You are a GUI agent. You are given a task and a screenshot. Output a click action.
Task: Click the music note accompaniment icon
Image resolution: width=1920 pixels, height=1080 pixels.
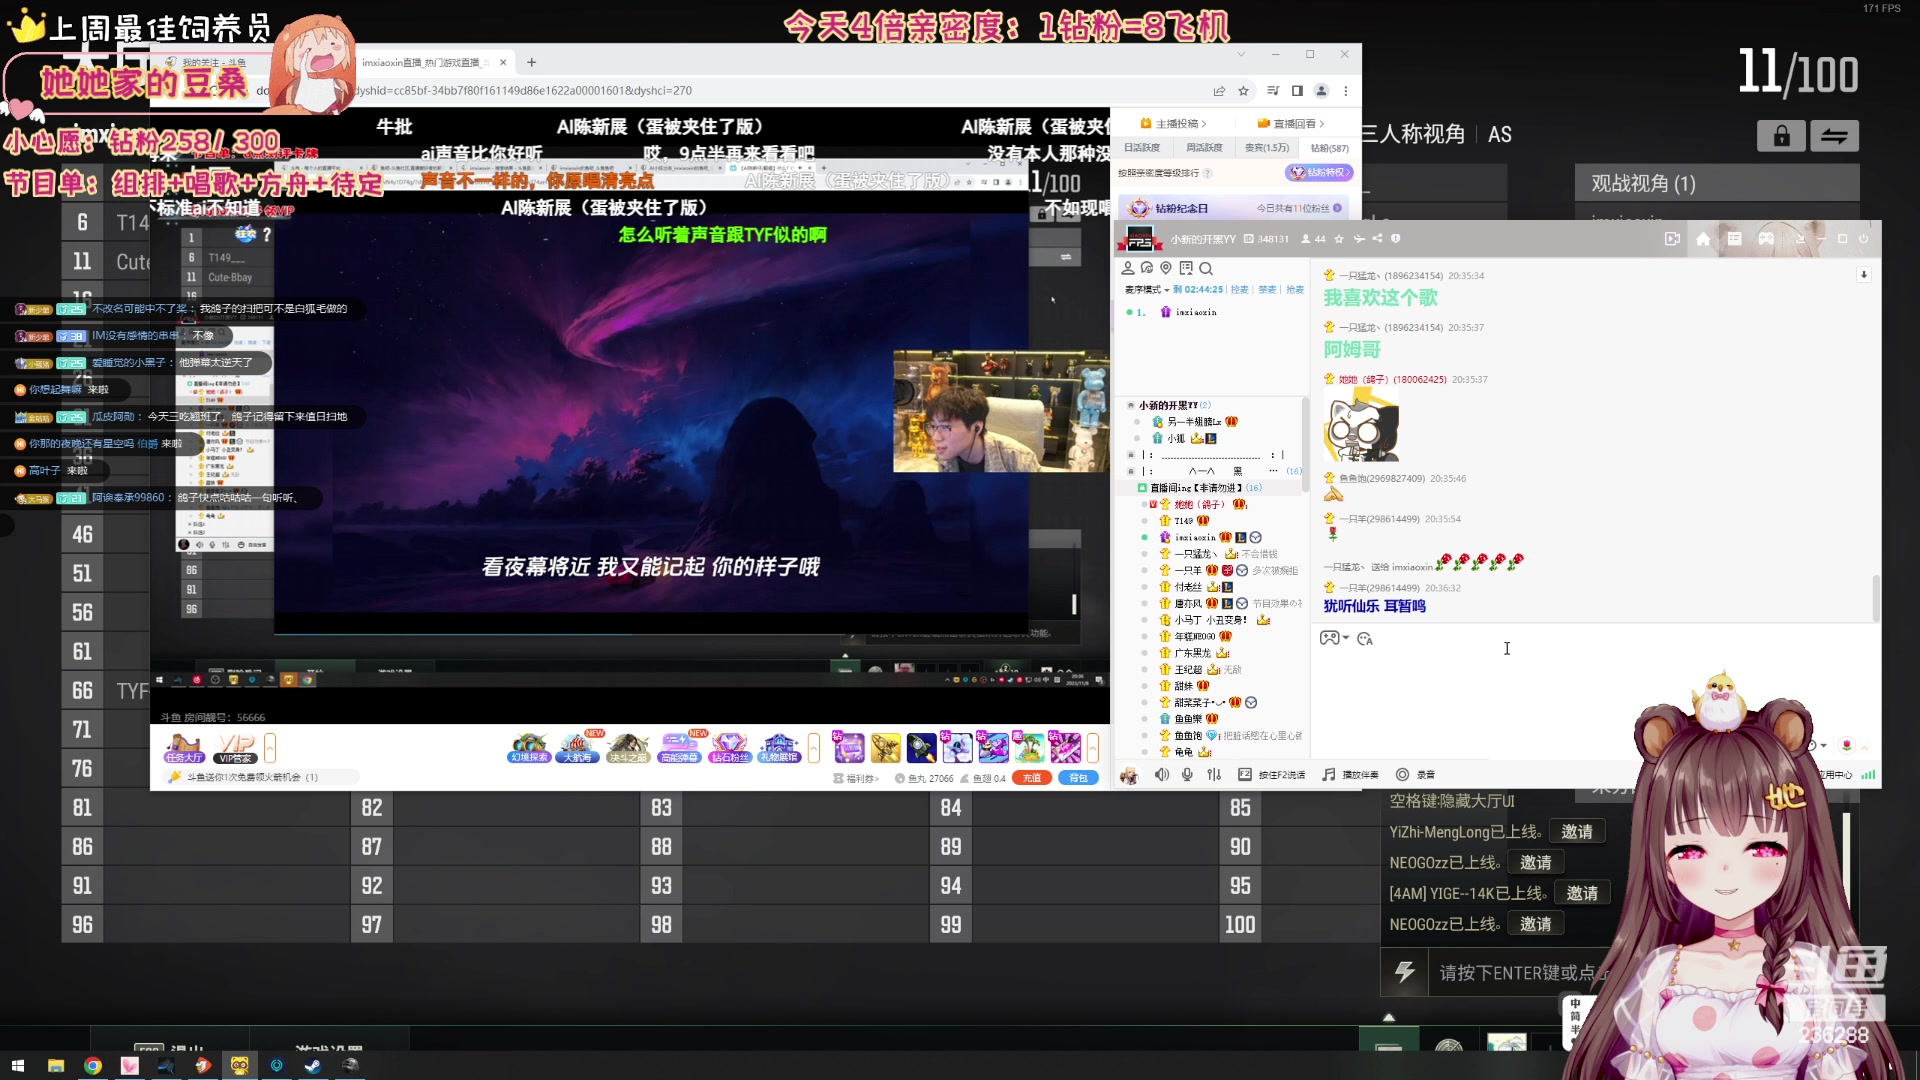coord(1328,774)
